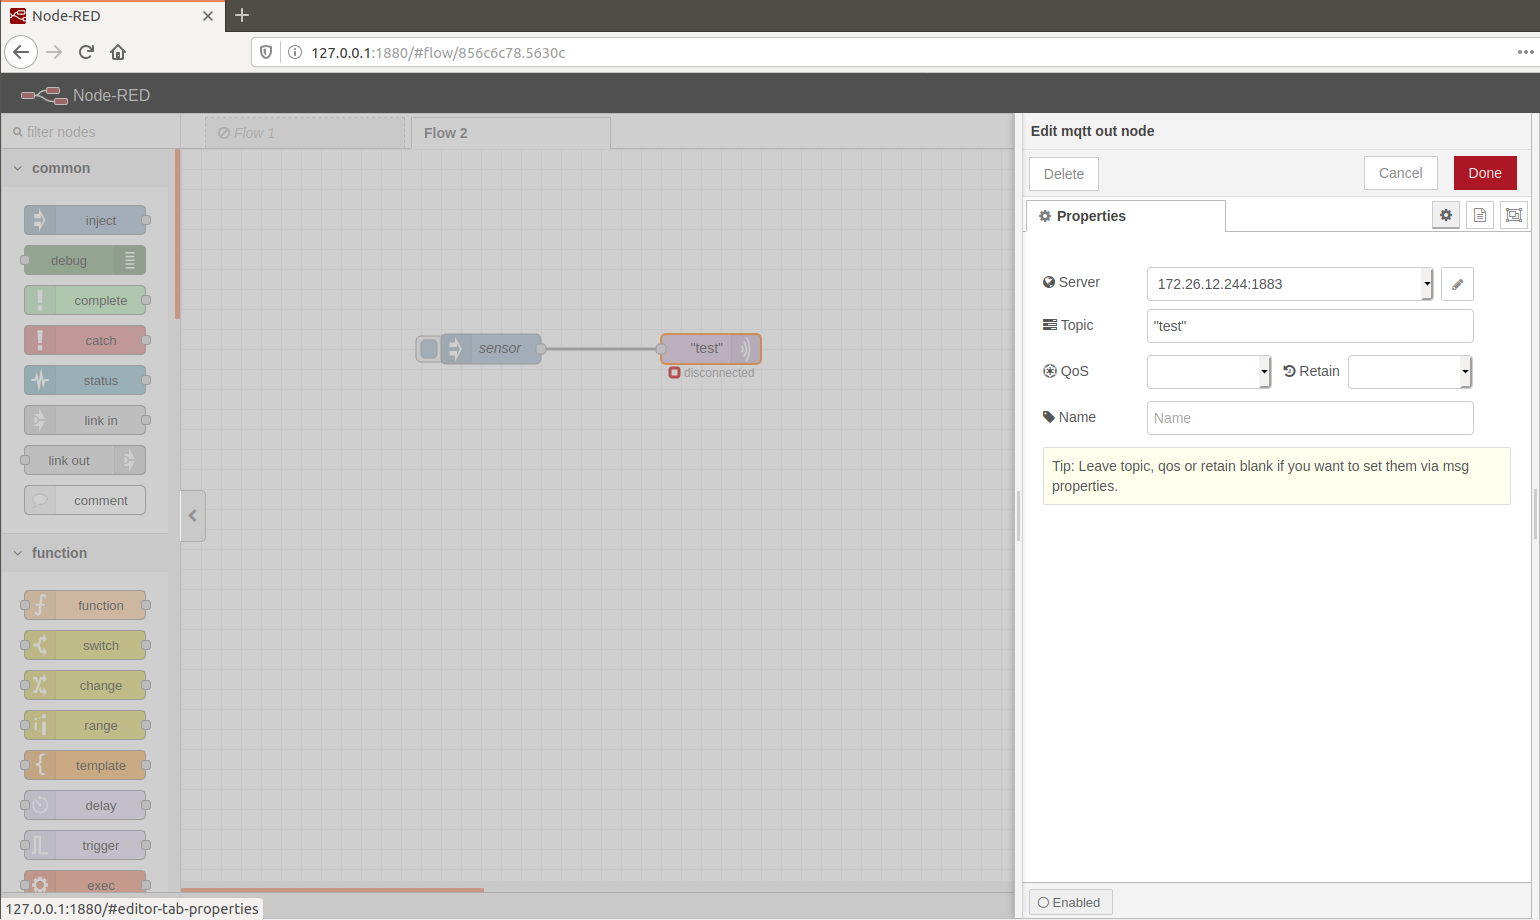Open node settings via the gear icon
Image resolution: width=1540 pixels, height=920 pixels.
click(x=1446, y=215)
